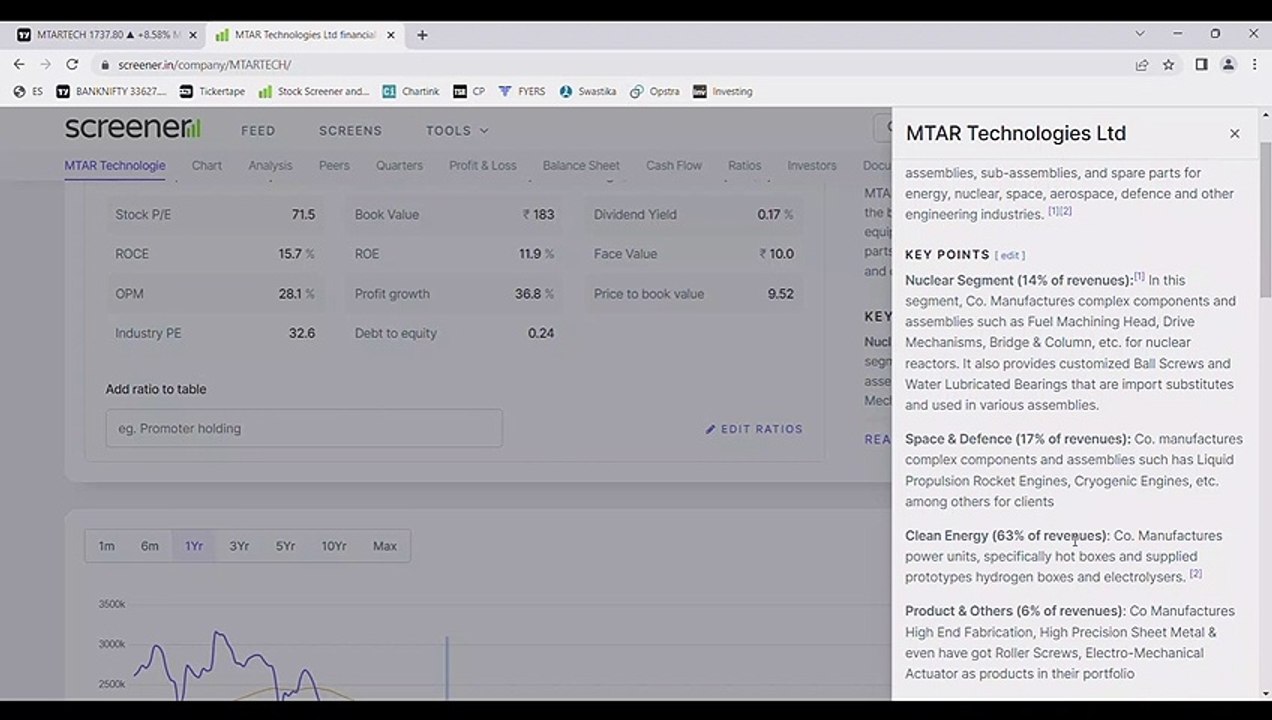The width and height of the screenshot is (1272, 720).
Task: Open the page share icon in address bar
Action: click(x=1141, y=64)
